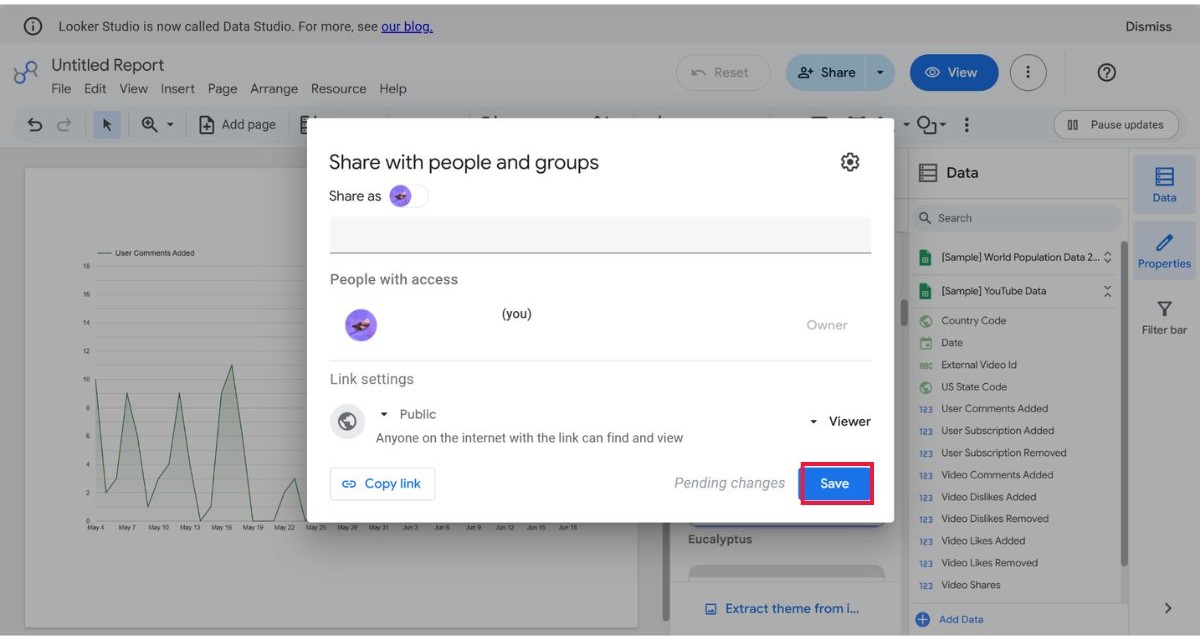Follow the 'our blog' link

click(407, 26)
